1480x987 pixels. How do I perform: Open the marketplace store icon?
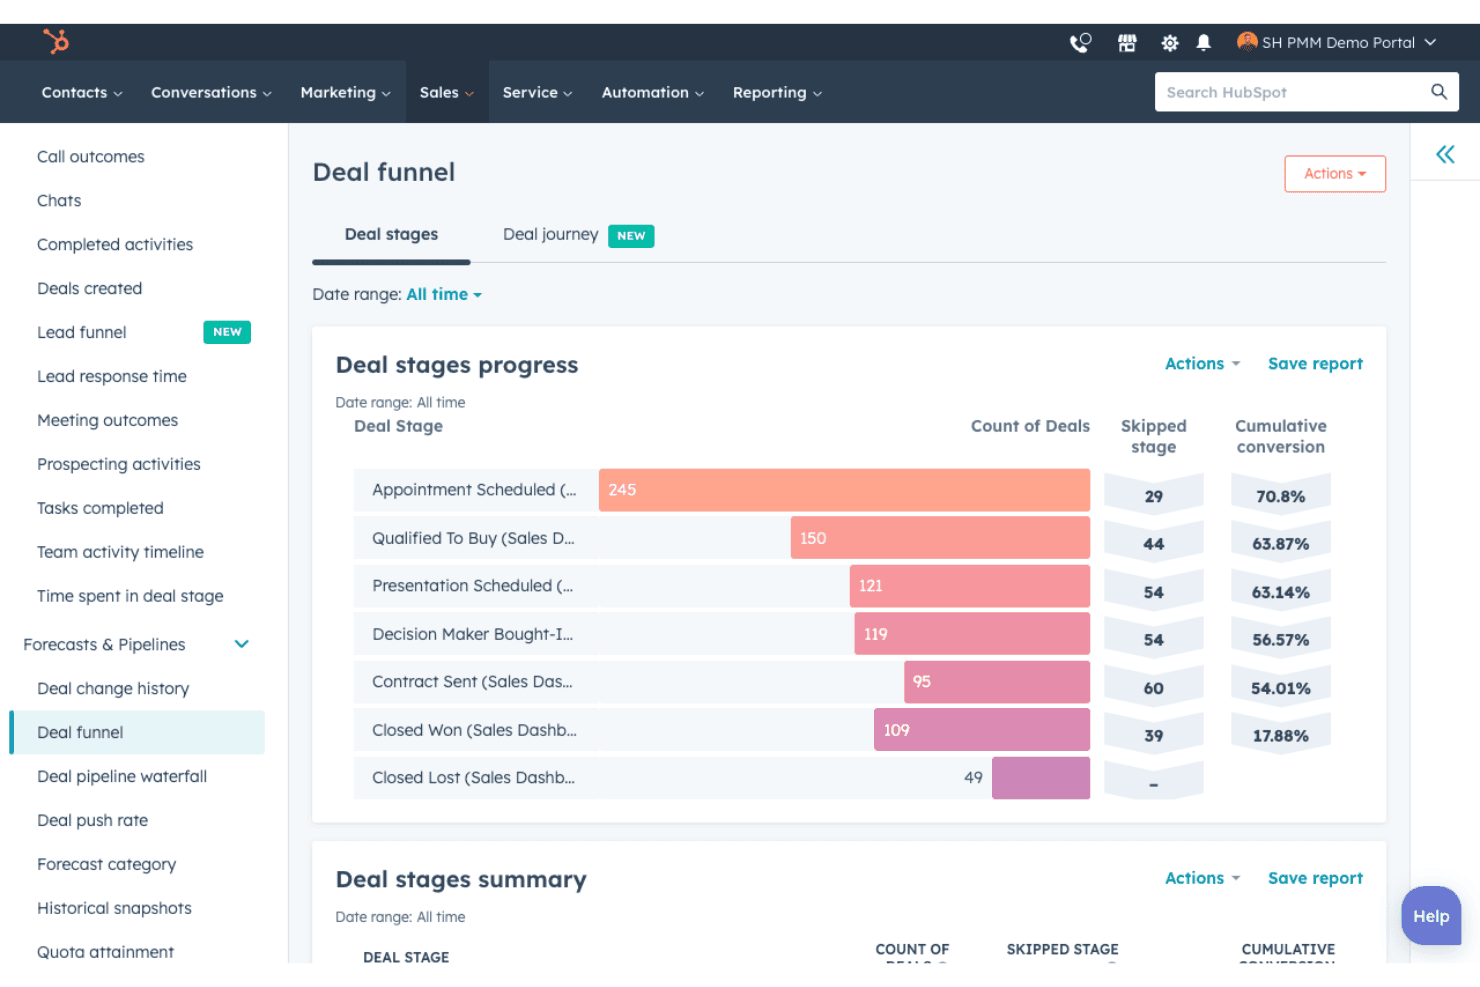coord(1127,43)
